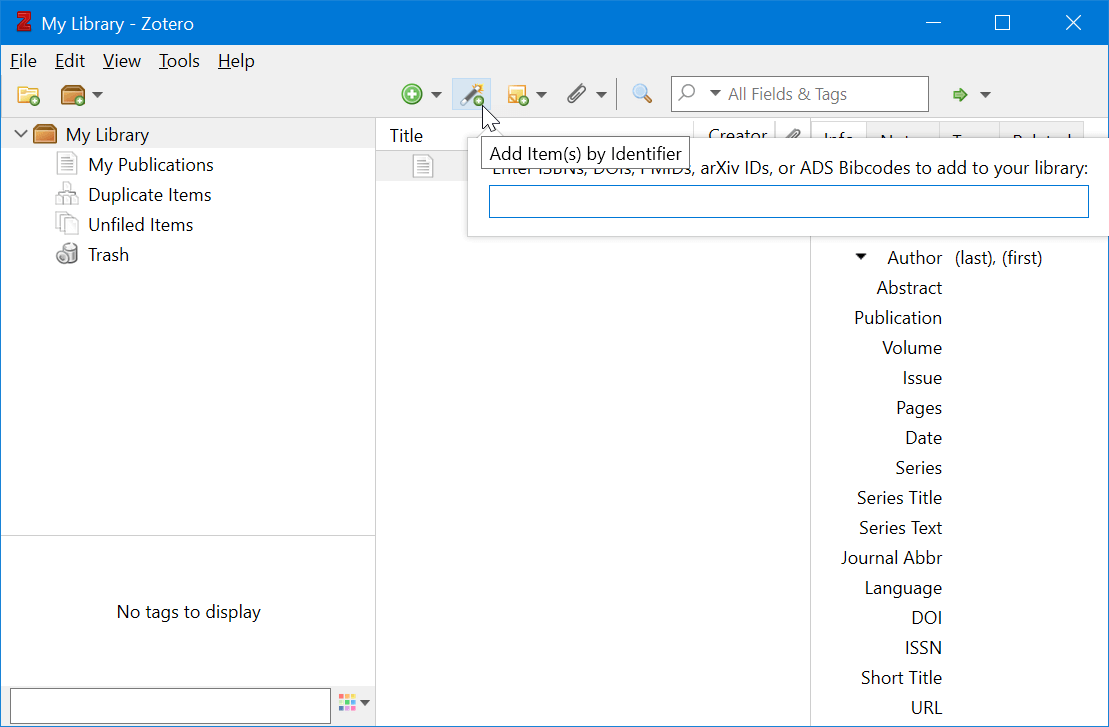Collapse the My Library tree node
The height and width of the screenshot is (727, 1109).
click(19, 133)
